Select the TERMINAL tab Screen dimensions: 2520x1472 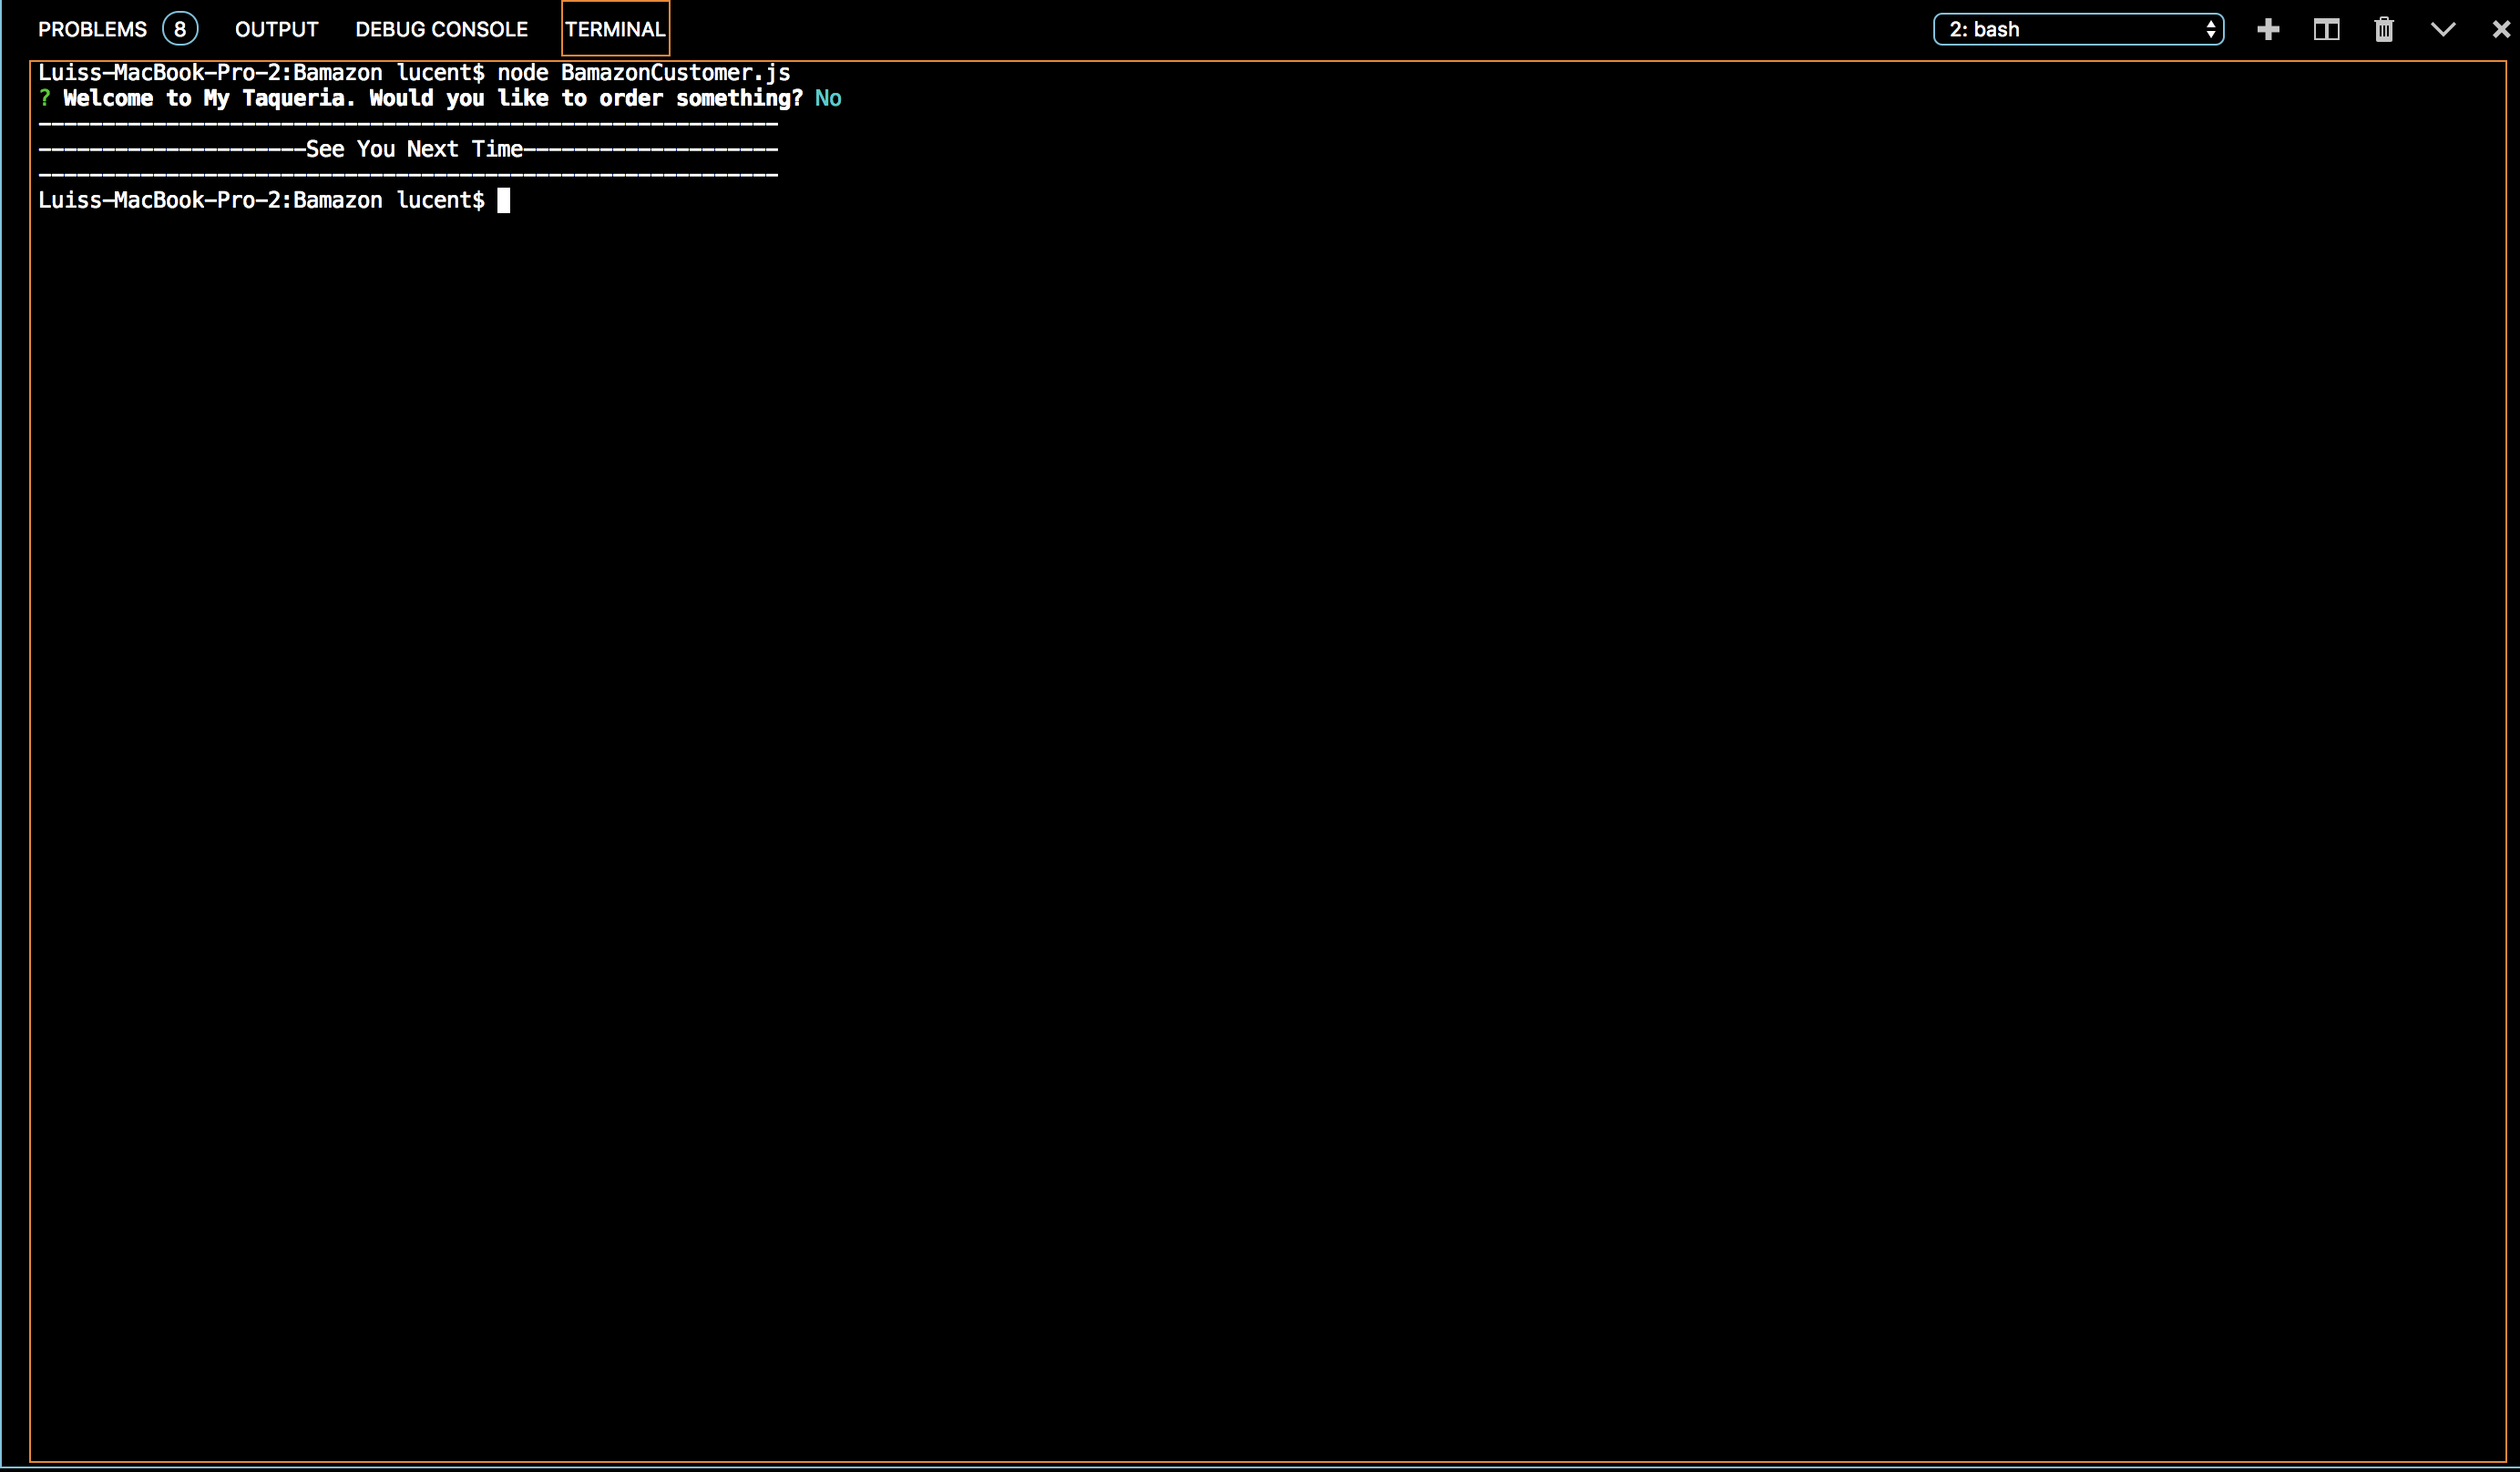[x=615, y=30]
